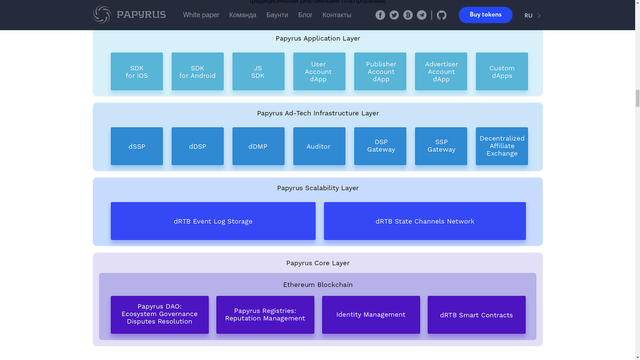640x360 pixels.
Task: Click the dDSP box
Action: point(198,146)
